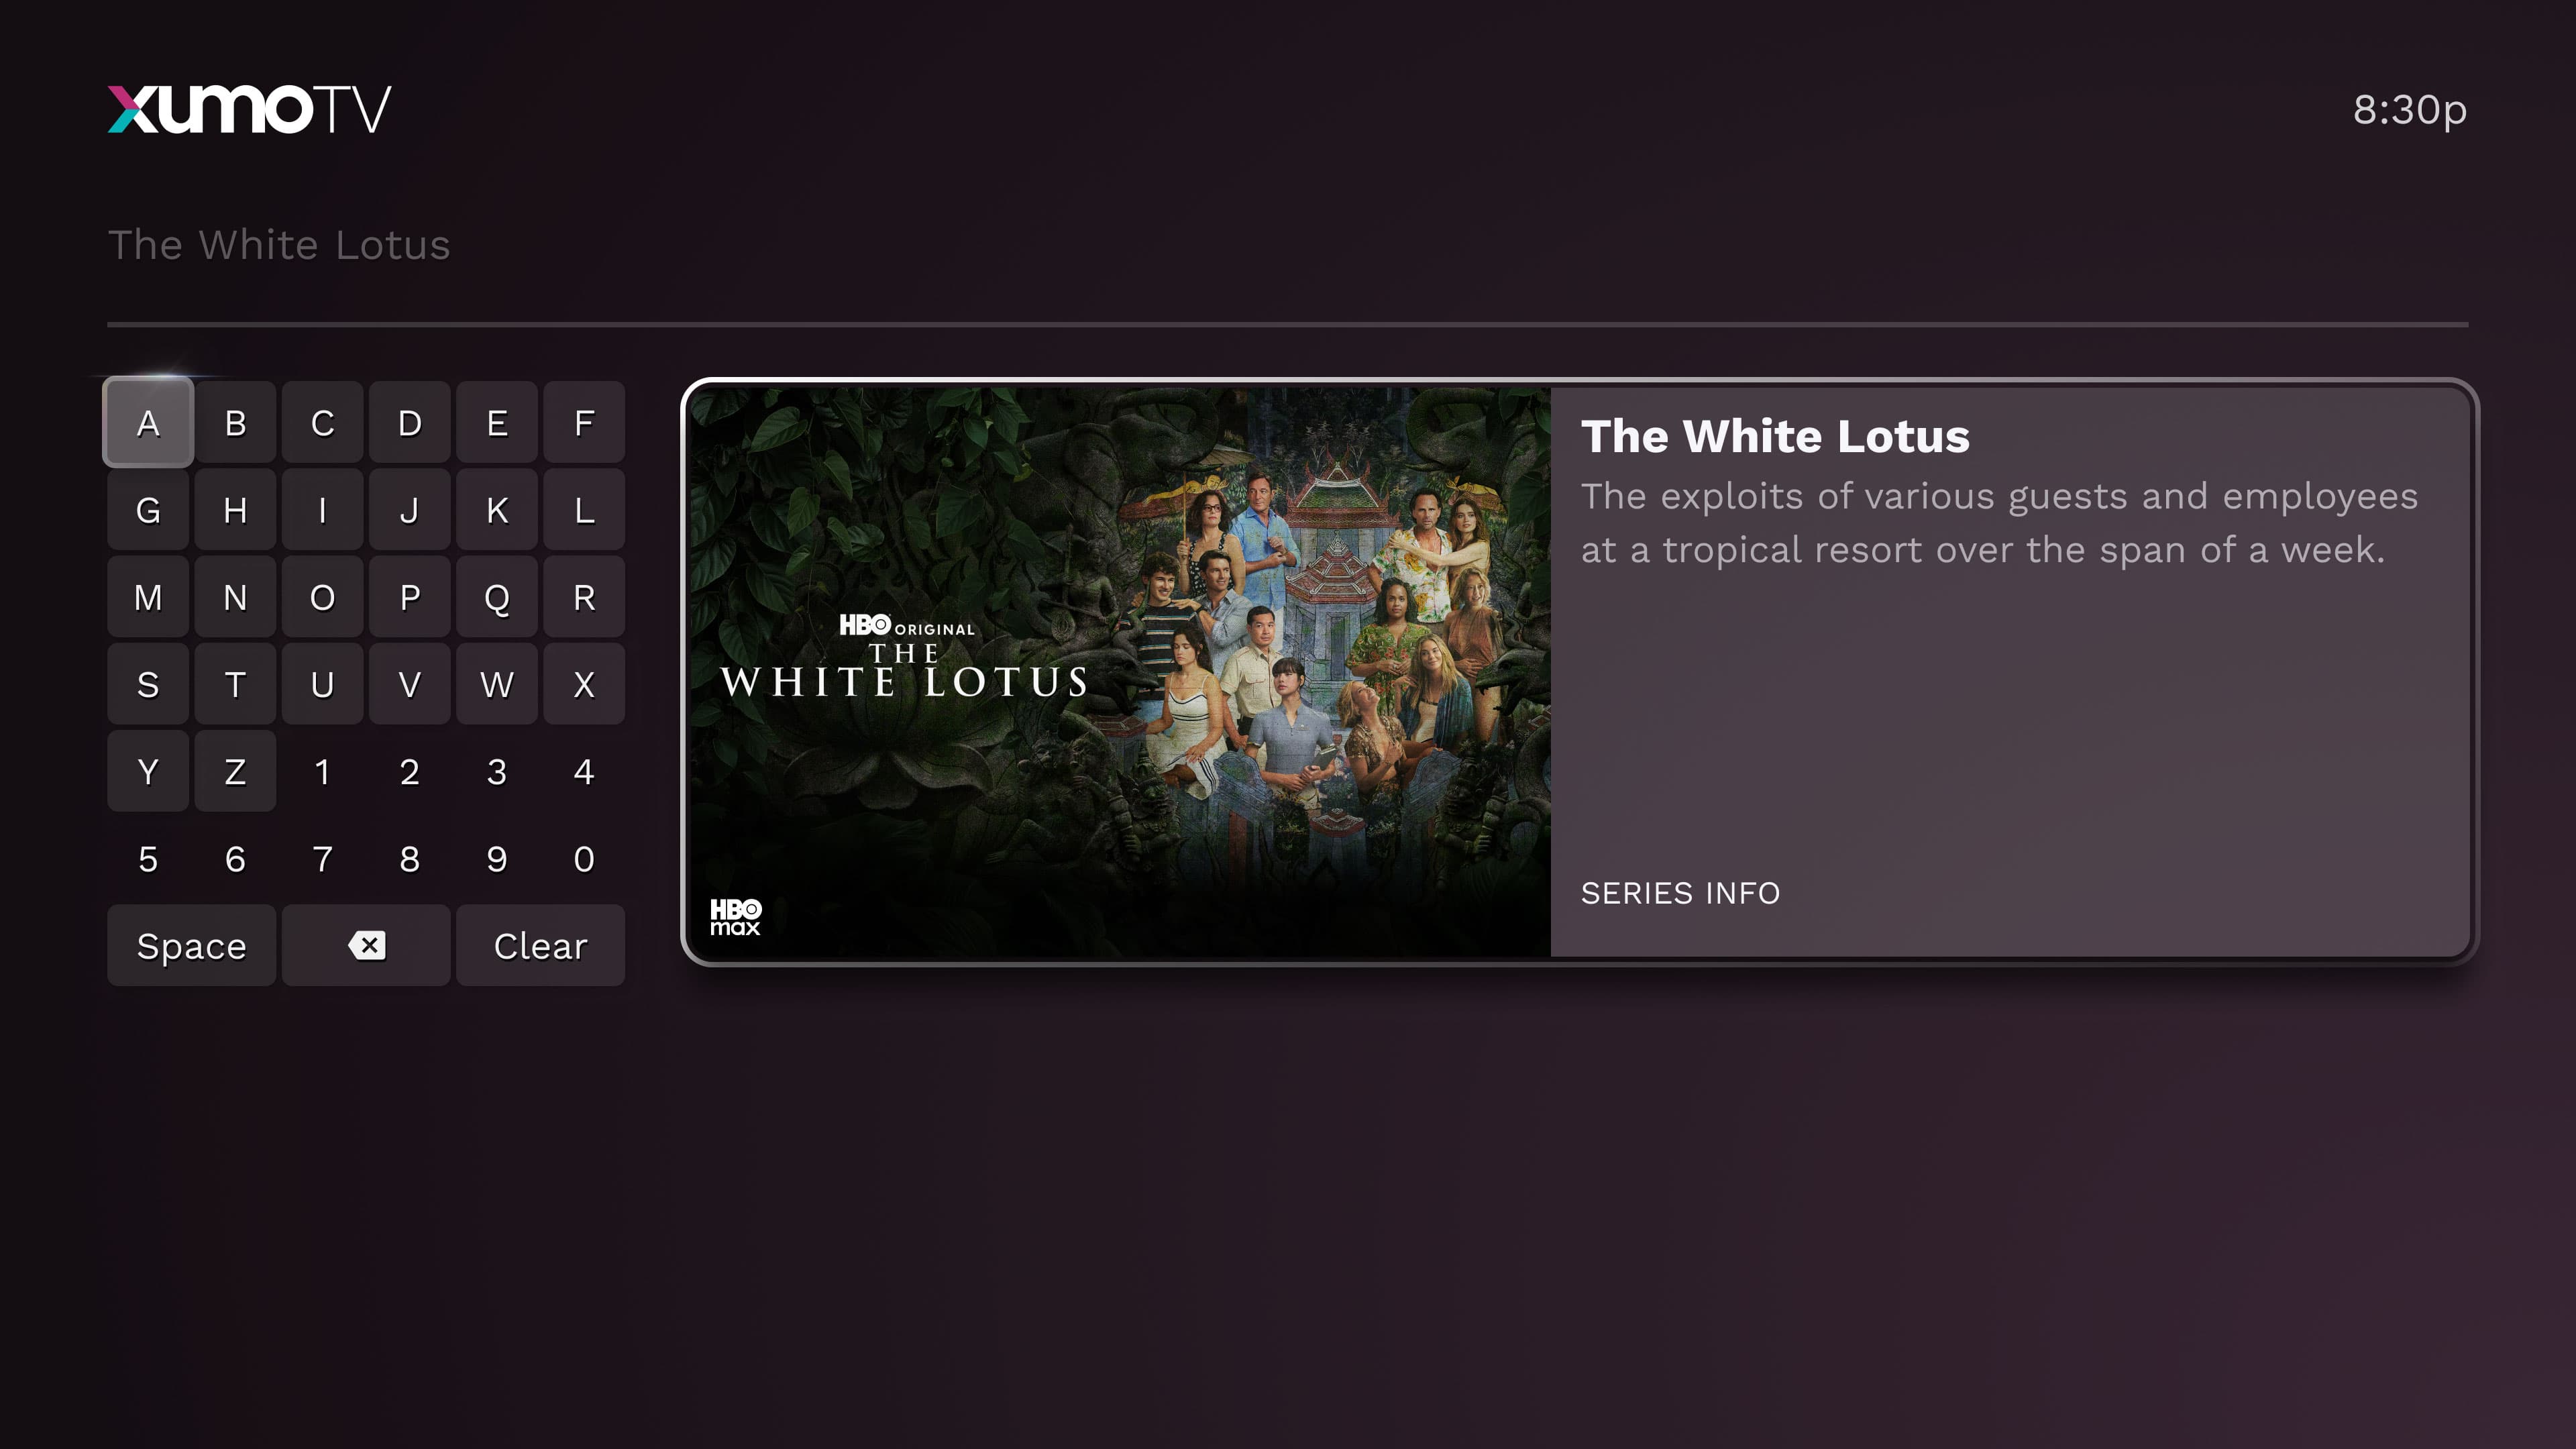This screenshot has height=1449, width=2576.
Task: Tap the Space key
Action: [191, 945]
